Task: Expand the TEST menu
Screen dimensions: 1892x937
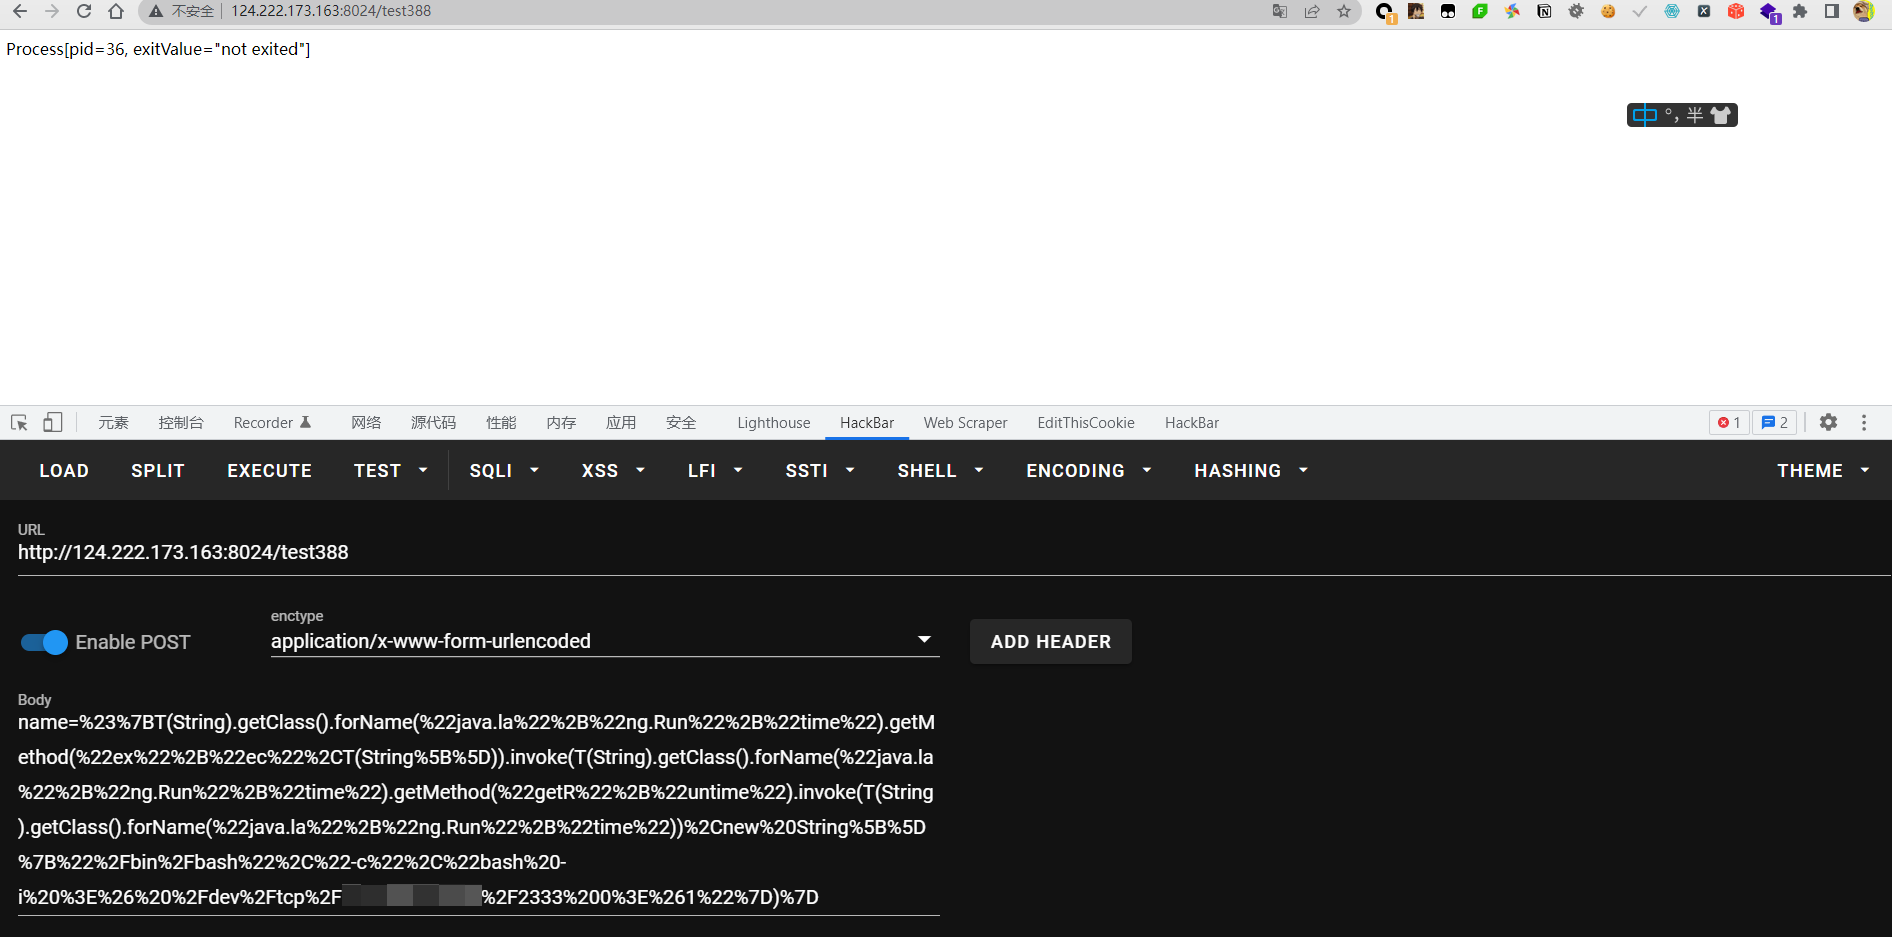Action: 390,470
